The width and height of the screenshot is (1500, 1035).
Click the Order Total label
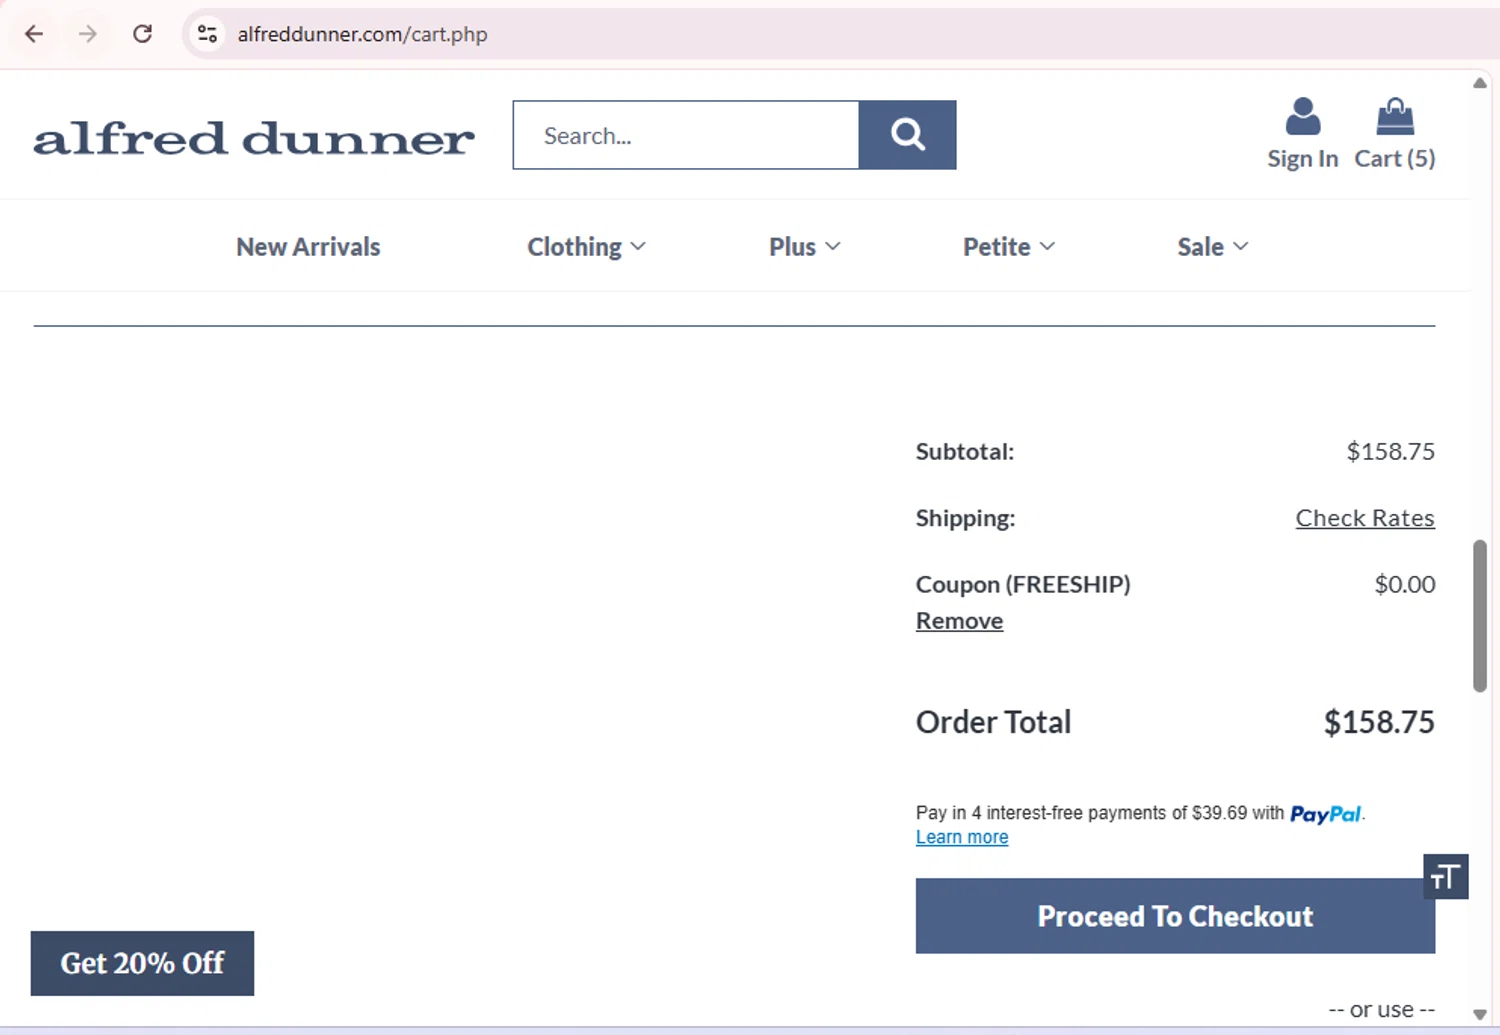(x=993, y=722)
